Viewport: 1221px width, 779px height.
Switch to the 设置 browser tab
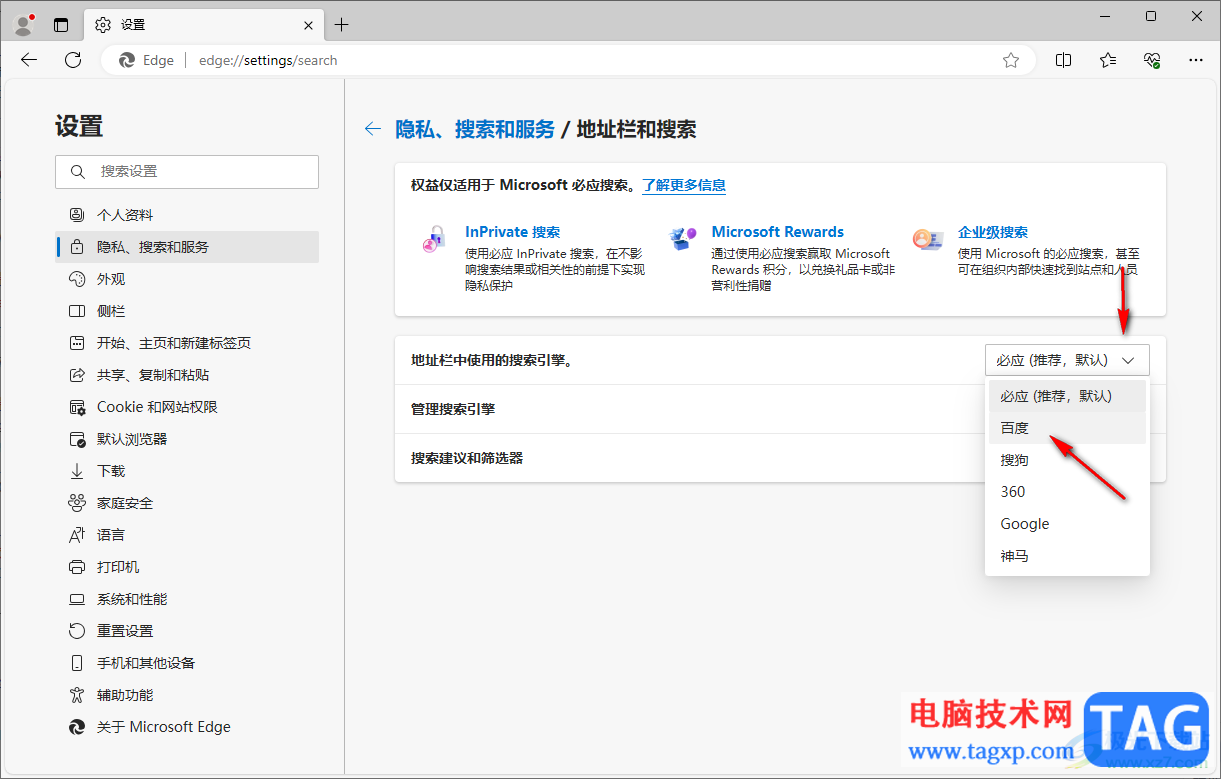pyautogui.click(x=204, y=25)
